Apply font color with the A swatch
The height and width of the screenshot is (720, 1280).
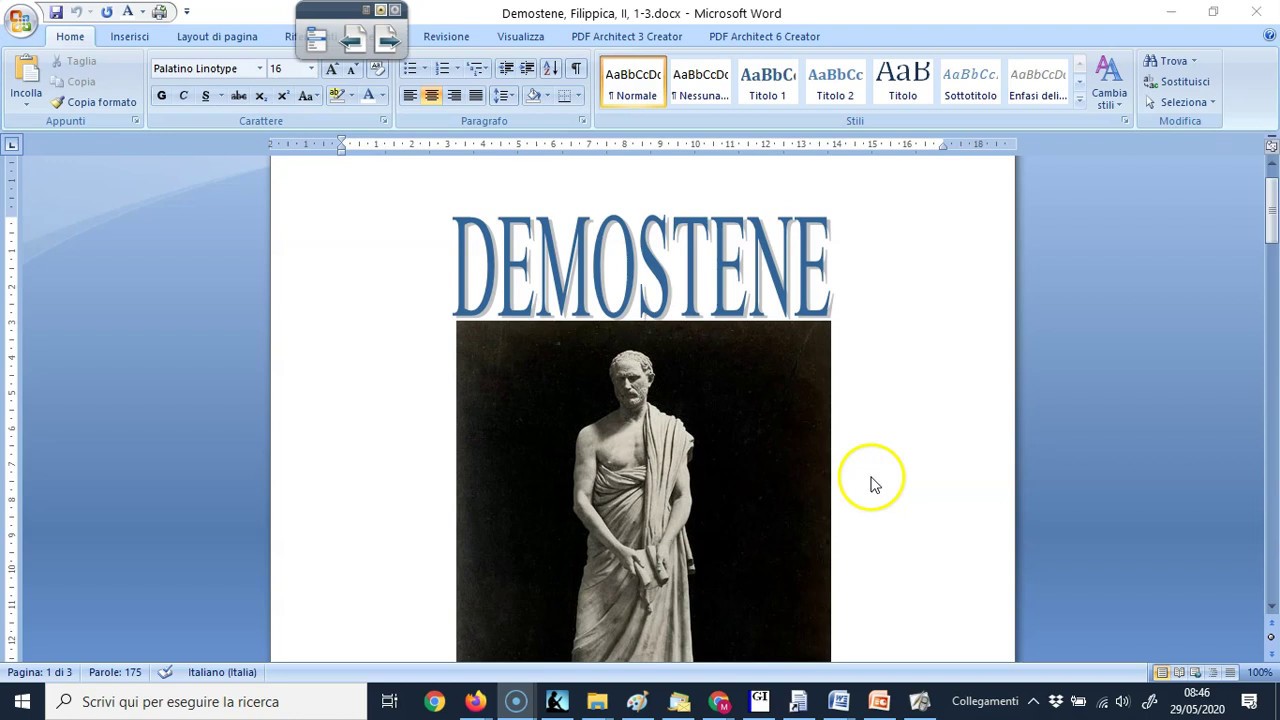click(368, 96)
